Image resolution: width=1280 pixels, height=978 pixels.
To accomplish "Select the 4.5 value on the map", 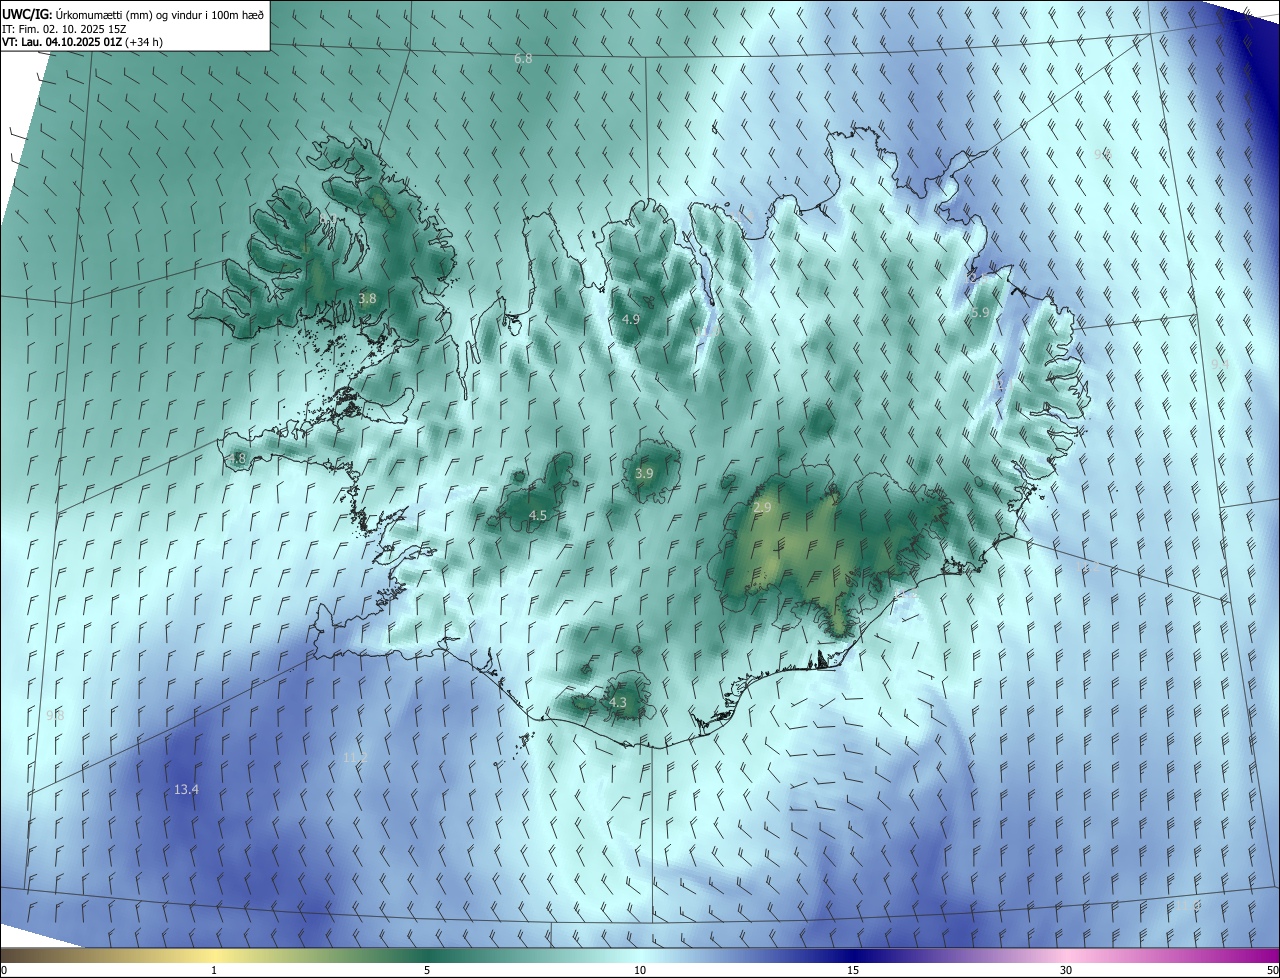I will pos(537,515).
